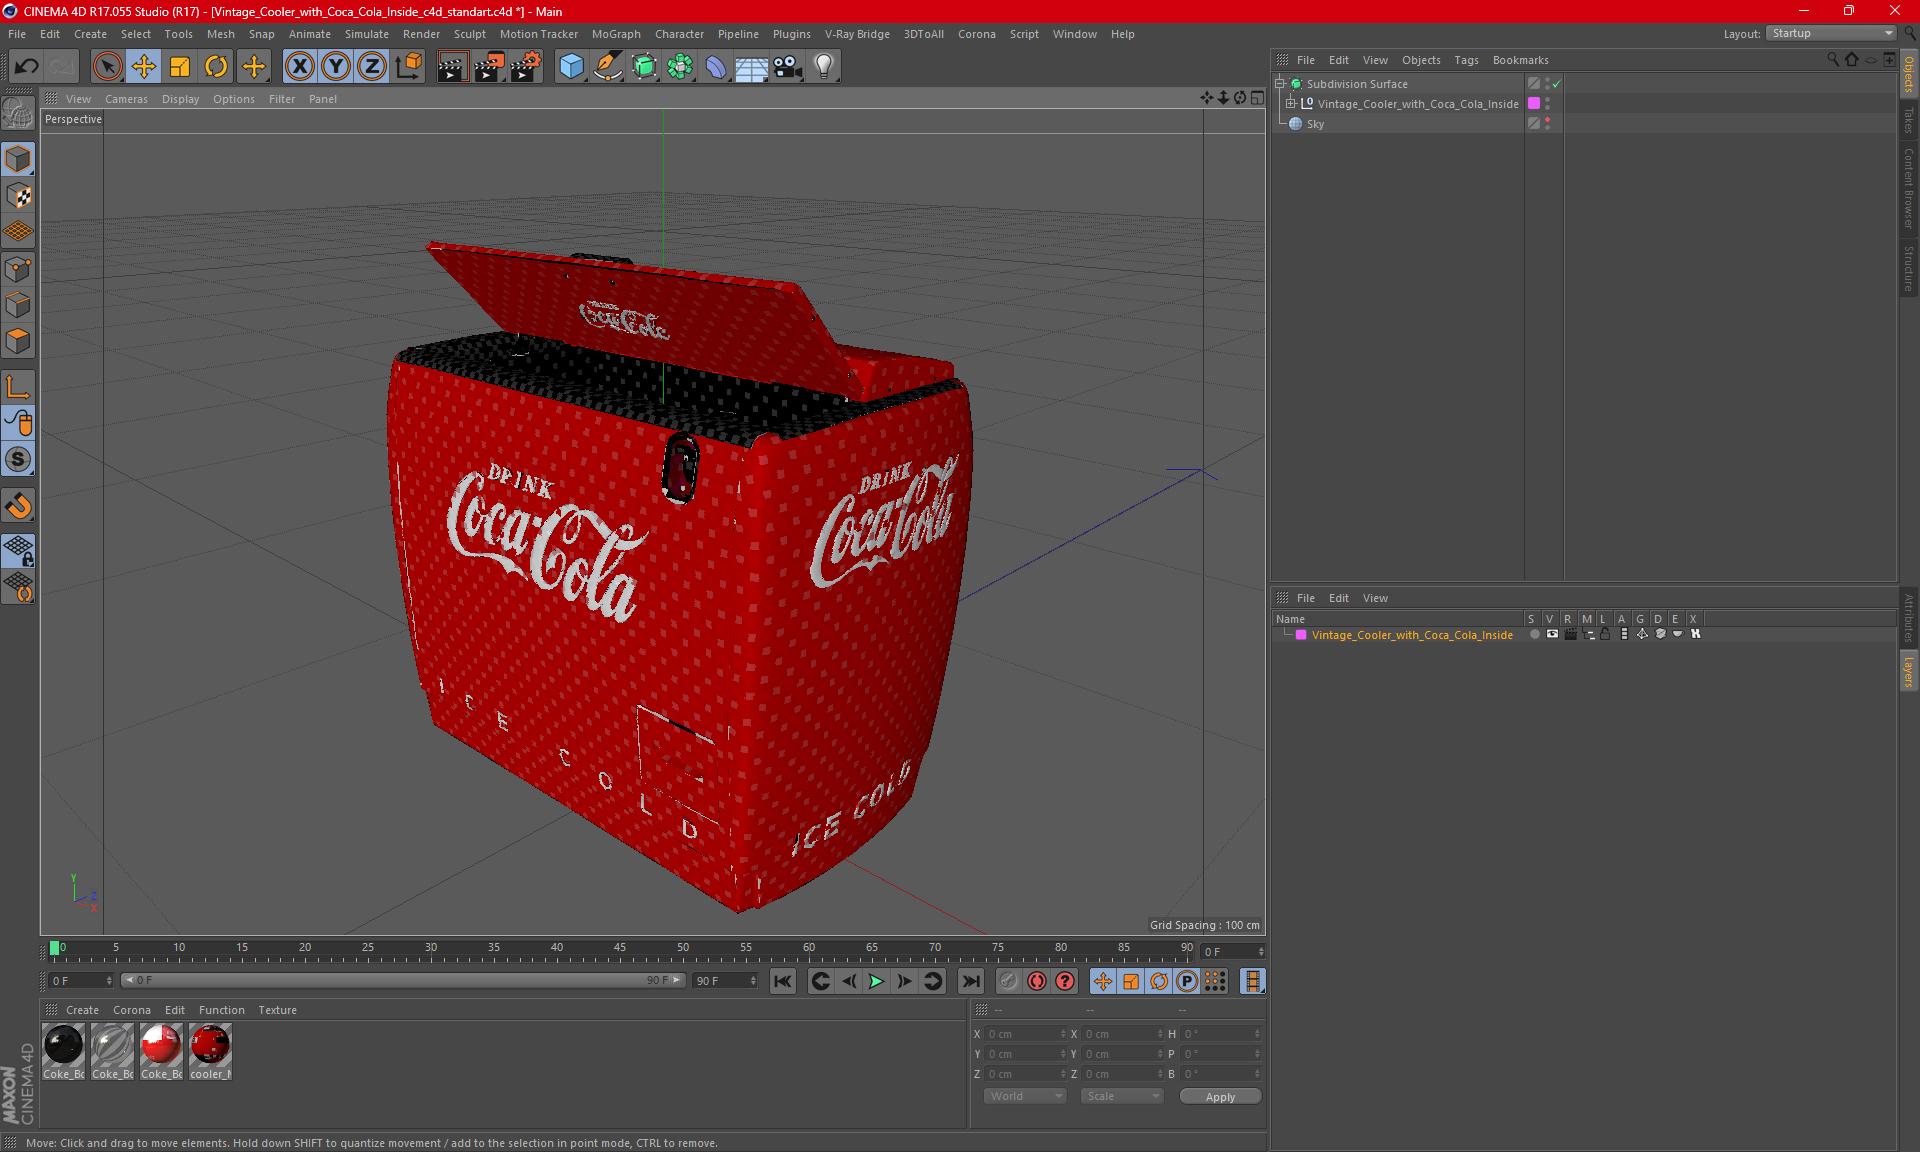Select the cooler material thumbnail
Screen dimensions: 1920x1152
[x=210, y=1051]
